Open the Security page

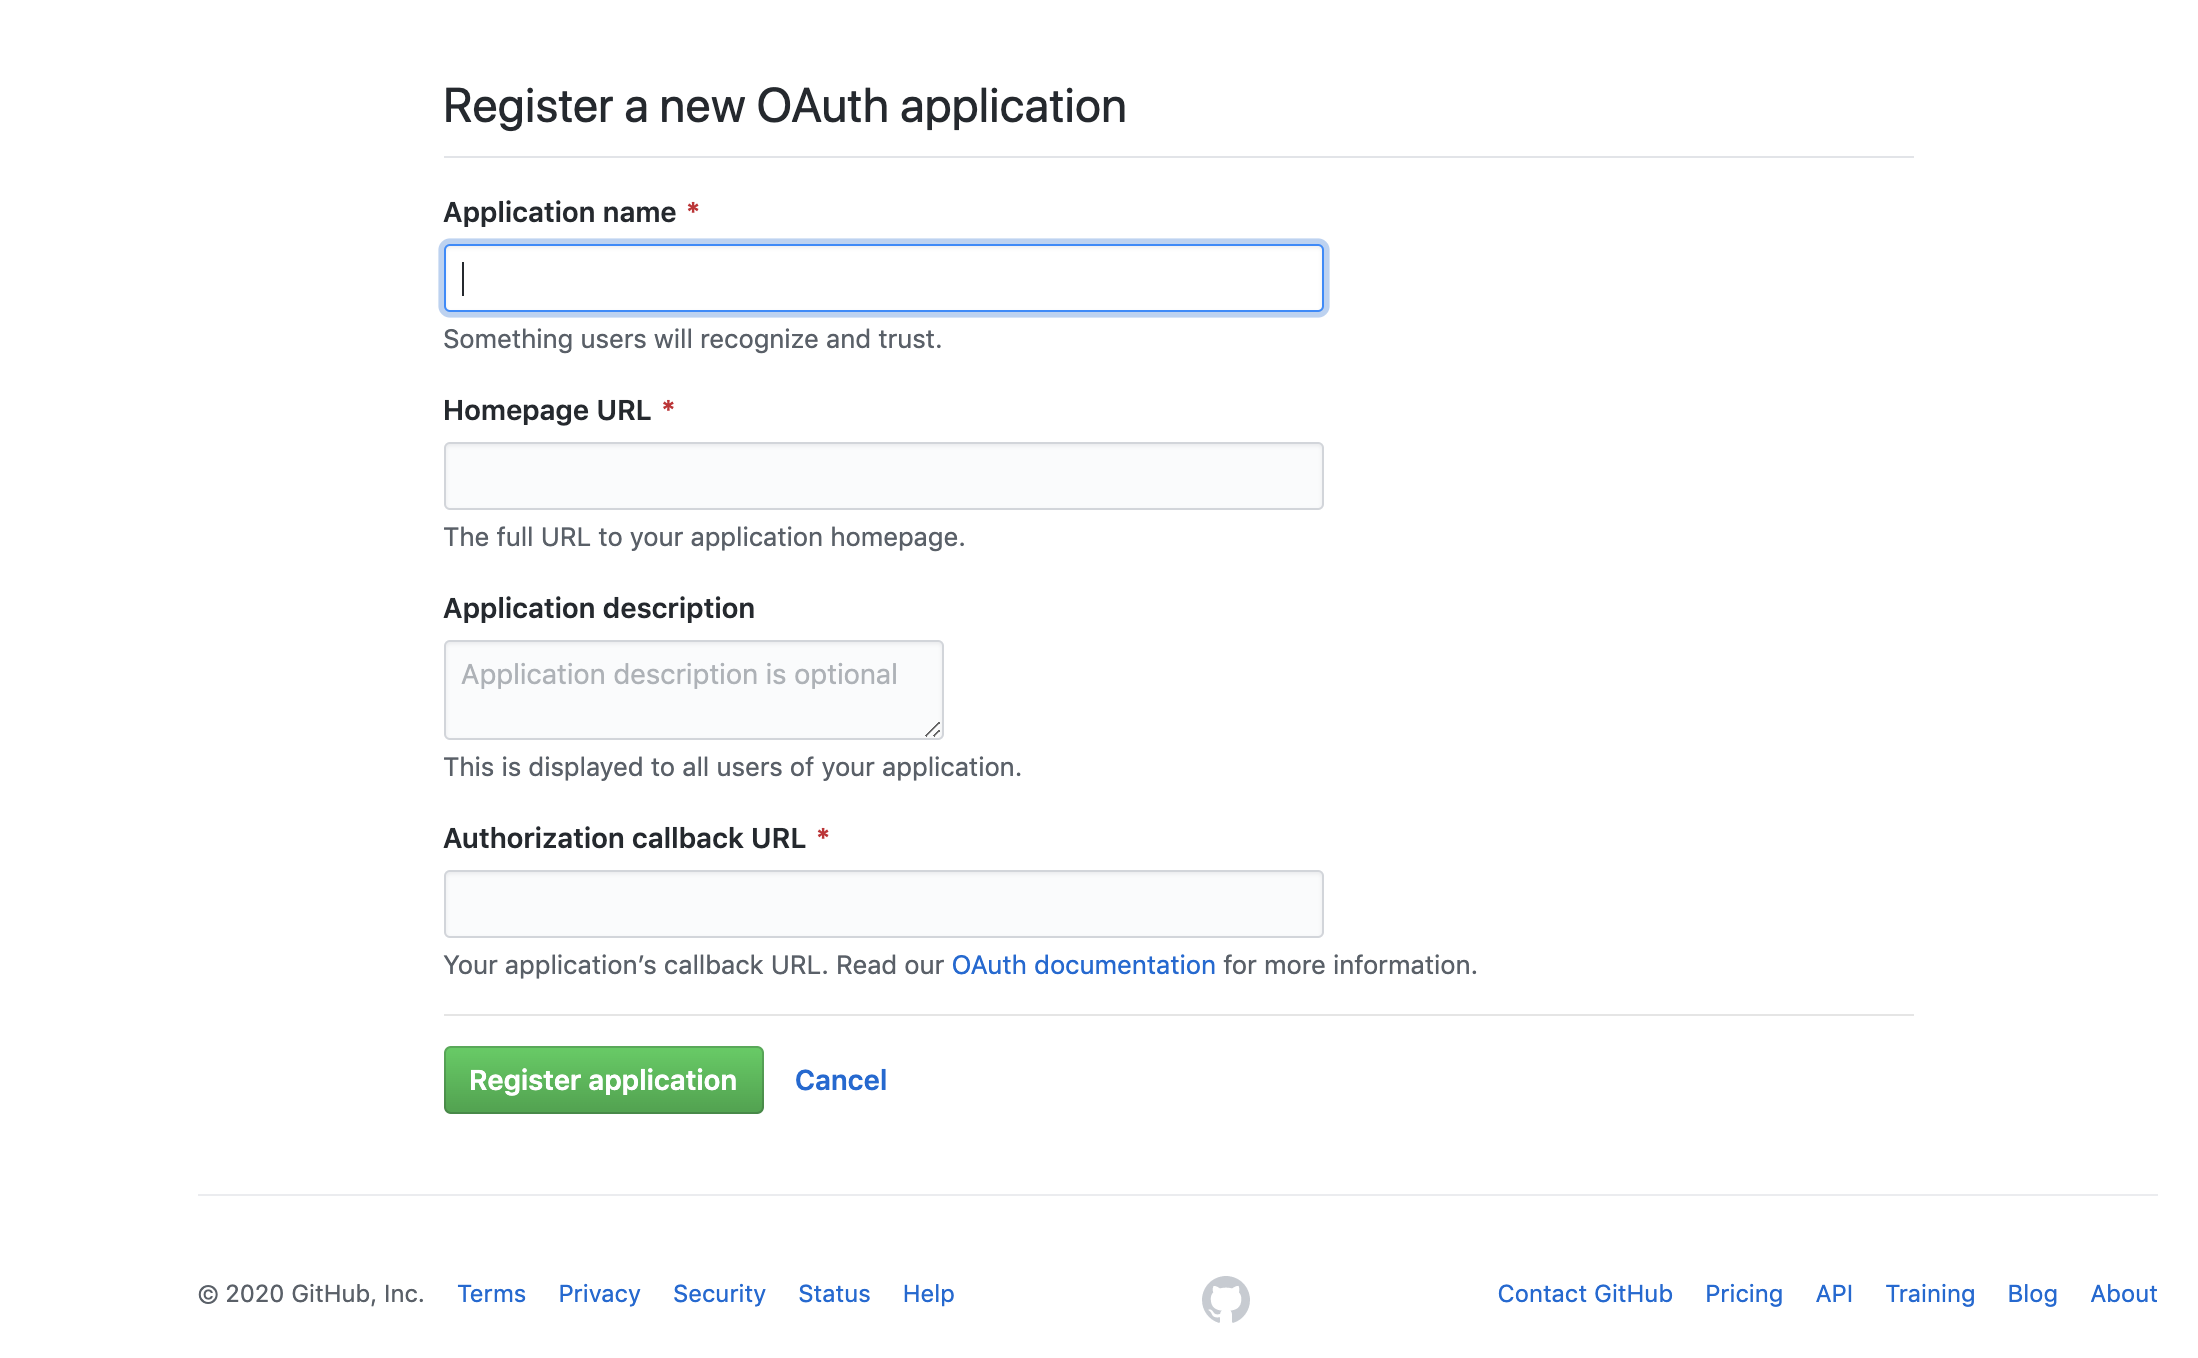[x=718, y=1293]
